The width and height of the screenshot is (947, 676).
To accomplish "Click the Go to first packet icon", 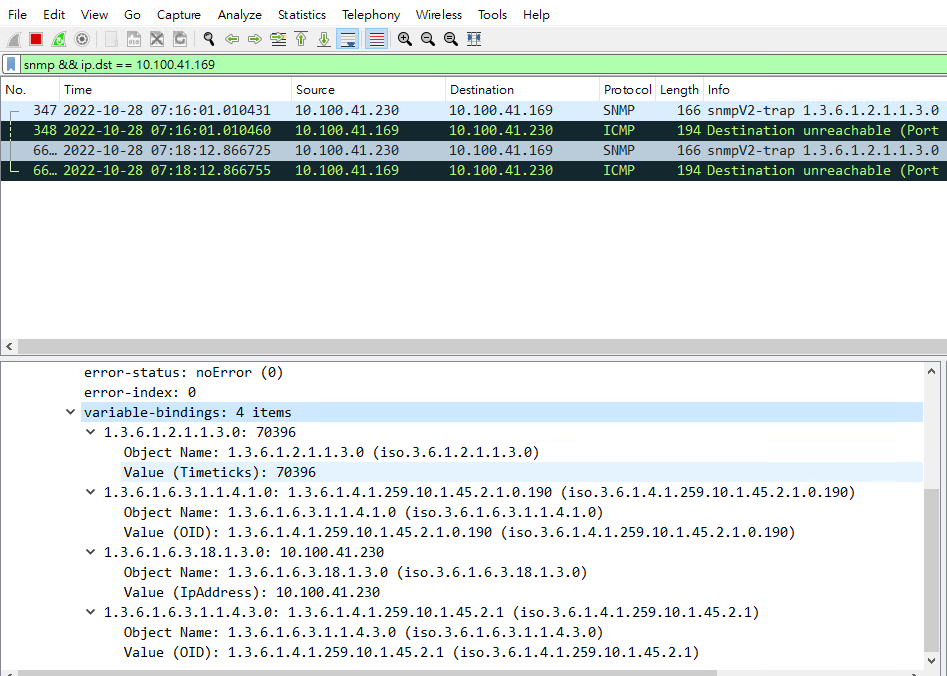I will (x=302, y=38).
